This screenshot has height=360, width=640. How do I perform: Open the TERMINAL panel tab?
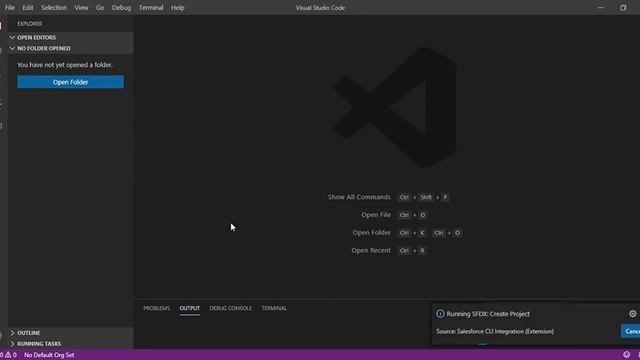[274, 308]
